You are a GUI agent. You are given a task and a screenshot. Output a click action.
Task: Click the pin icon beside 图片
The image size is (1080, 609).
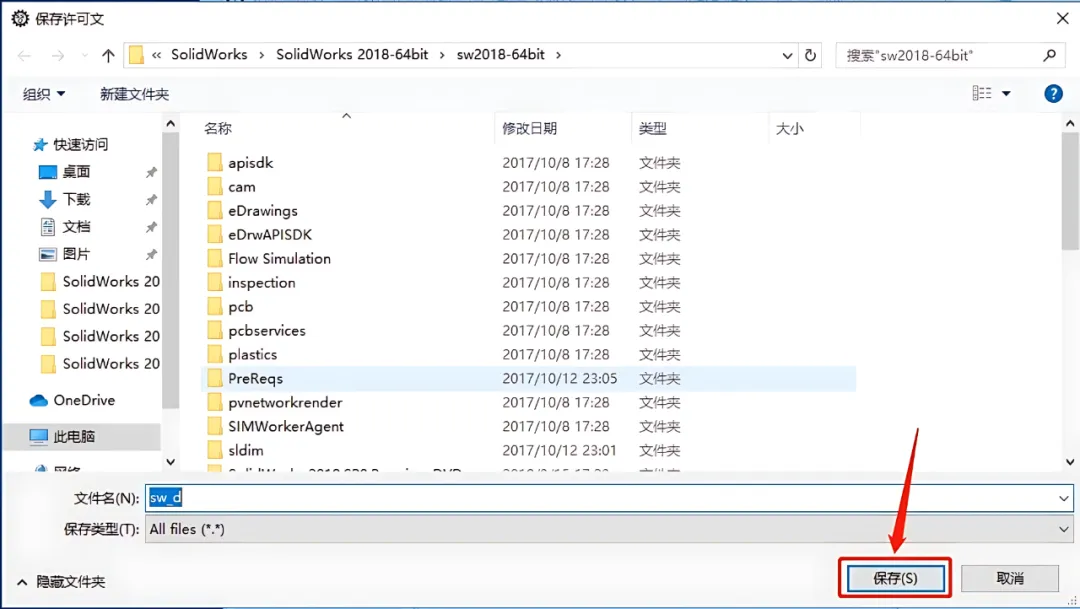click(151, 255)
